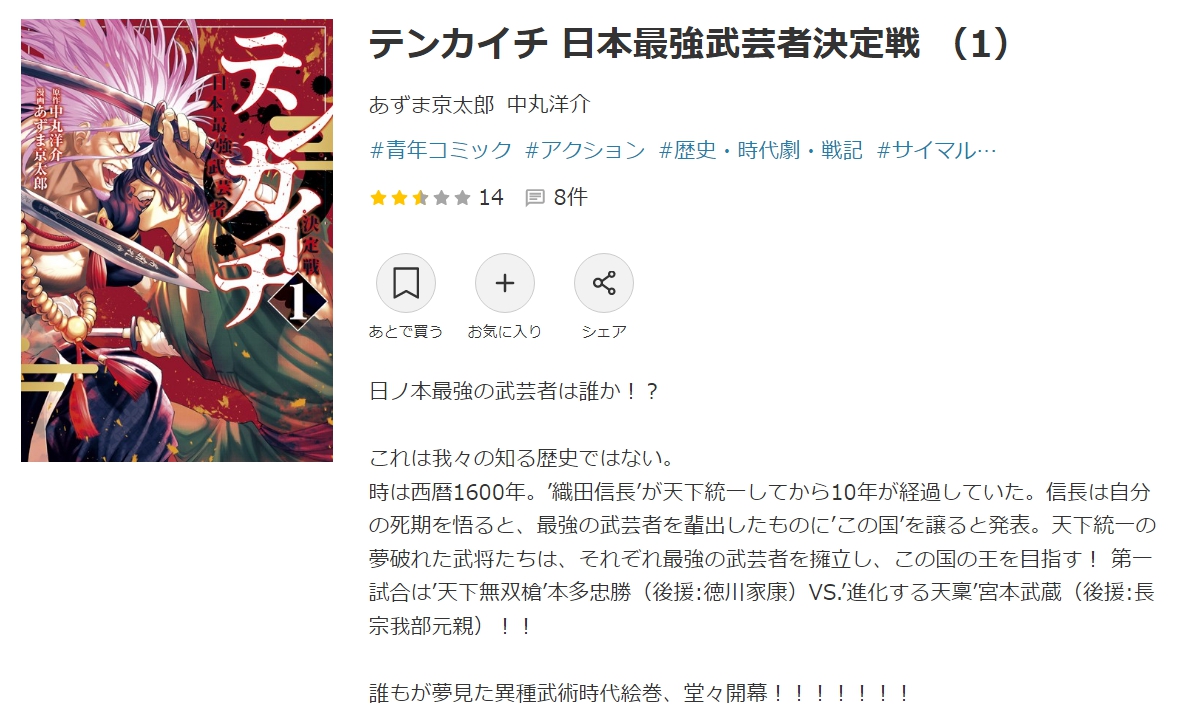The height and width of the screenshot is (721, 1181).
Task: Click the あとで買う label text
Action: click(x=406, y=331)
